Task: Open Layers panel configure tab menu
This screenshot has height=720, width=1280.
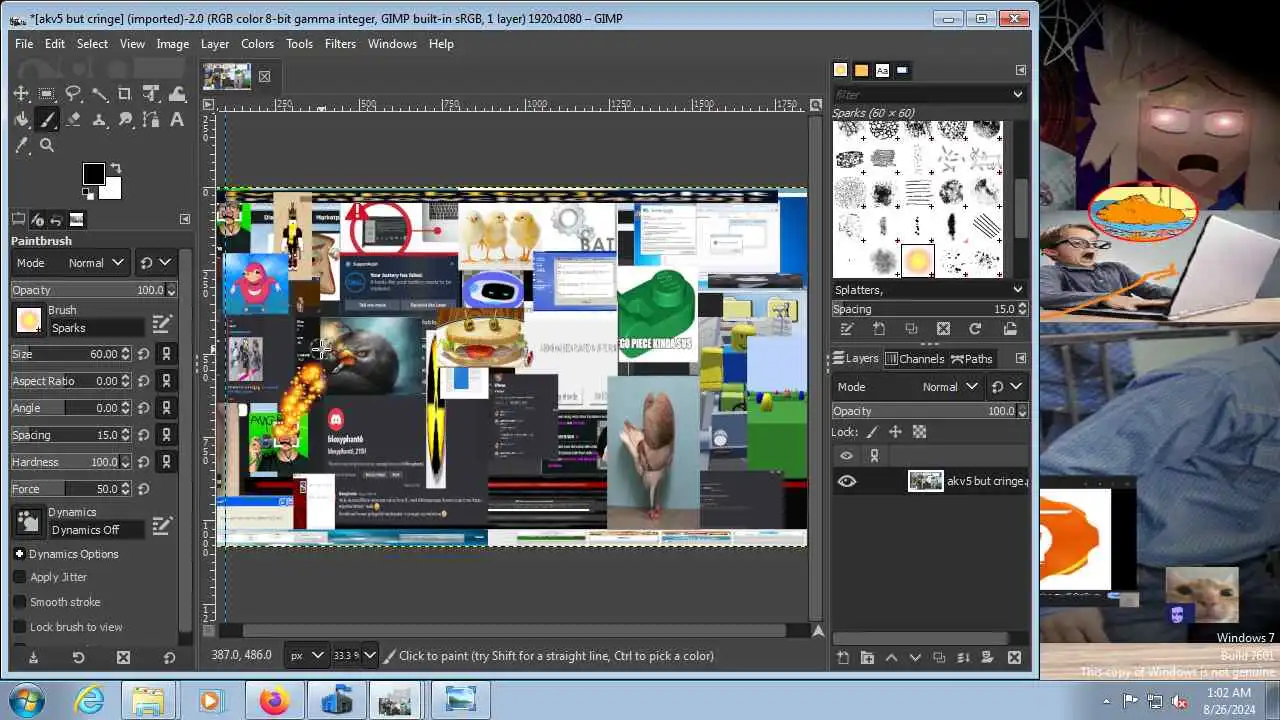Action: (1020, 358)
